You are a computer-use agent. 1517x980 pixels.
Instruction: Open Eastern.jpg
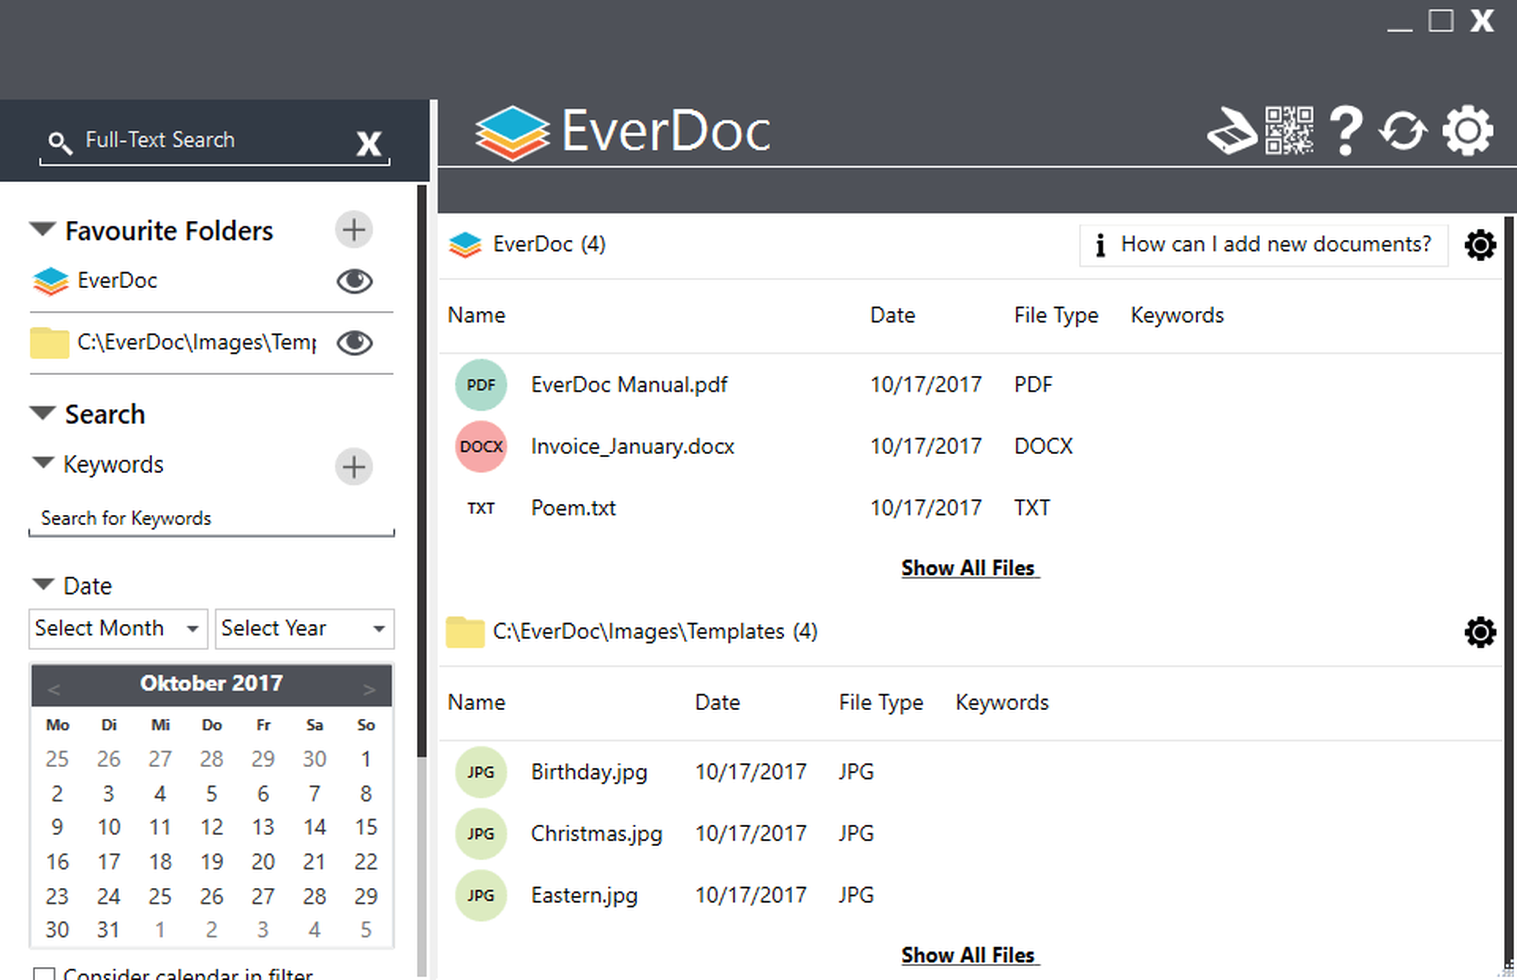[x=584, y=896]
